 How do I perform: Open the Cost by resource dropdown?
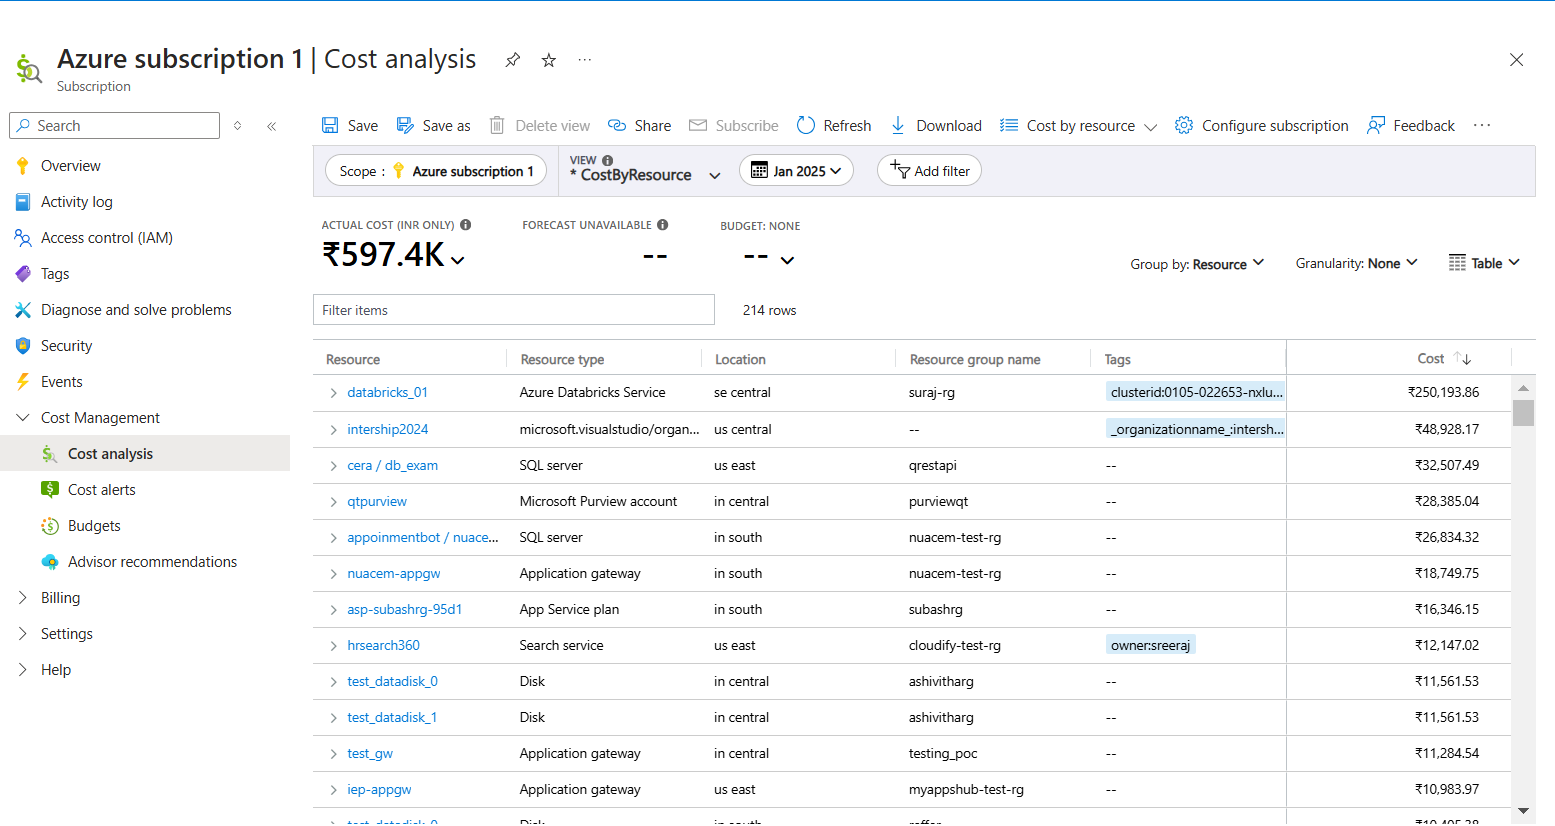[x=1078, y=125]
